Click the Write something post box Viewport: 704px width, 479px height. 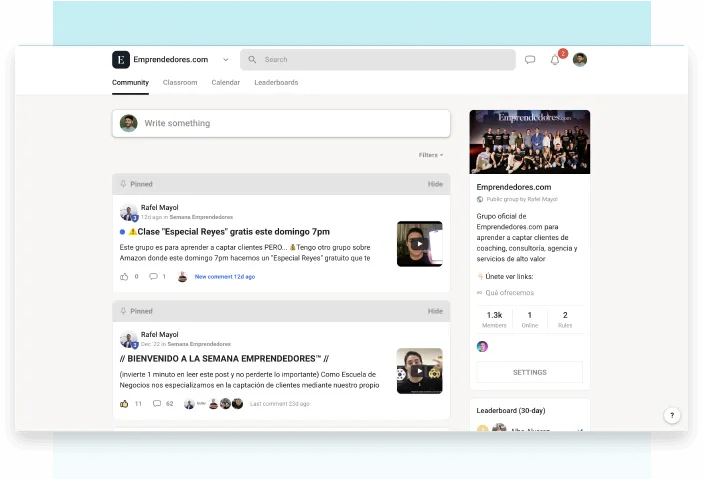click(x=281, y=123)
